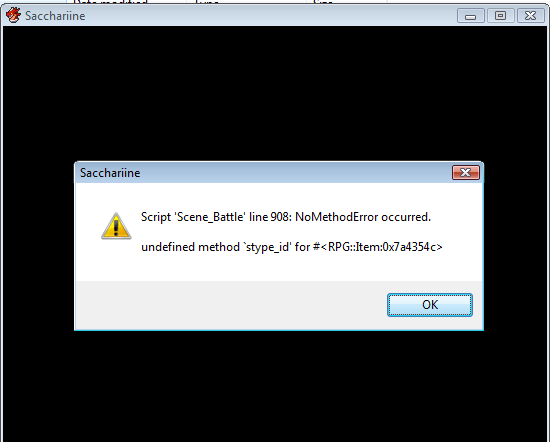550x442 pixels.
Task: Click the empty dialog title bar area
Action: pyautogui.click(x=295, y=173)
